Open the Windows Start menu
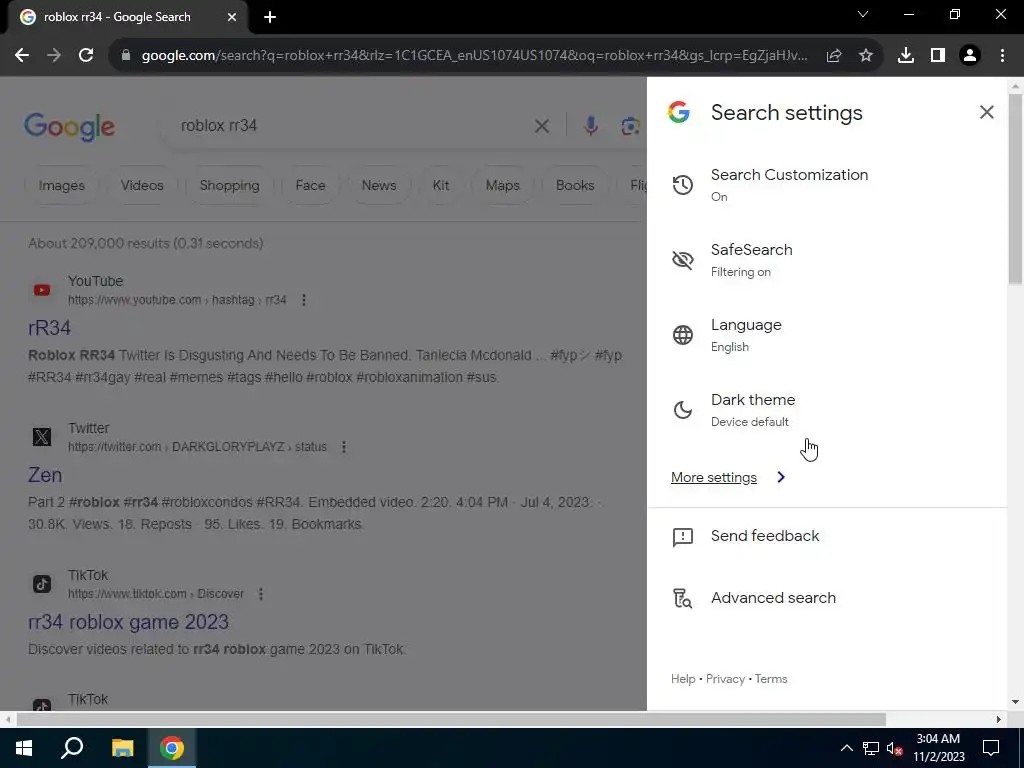 click(24, 748)
